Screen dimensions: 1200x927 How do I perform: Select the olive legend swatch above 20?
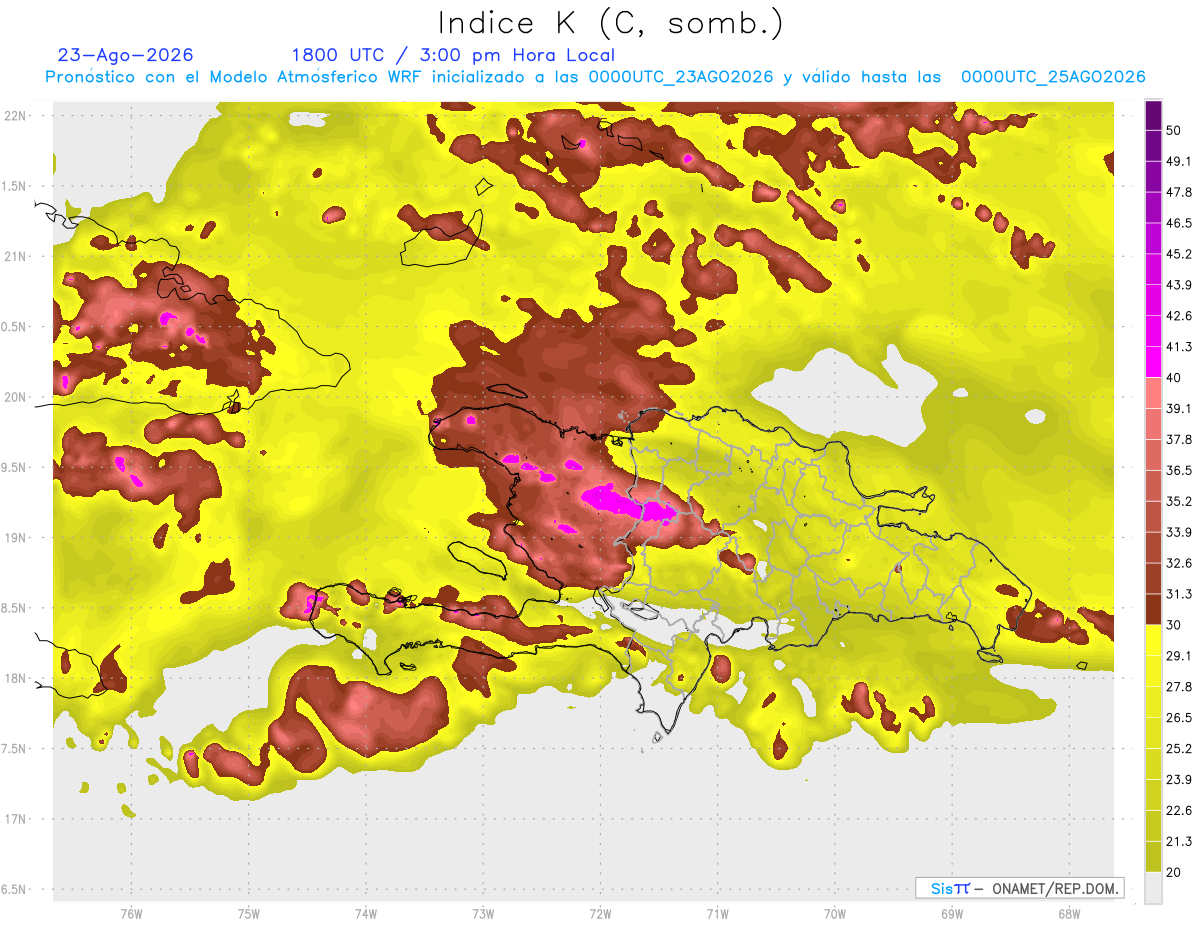[x=1153, y=856]
